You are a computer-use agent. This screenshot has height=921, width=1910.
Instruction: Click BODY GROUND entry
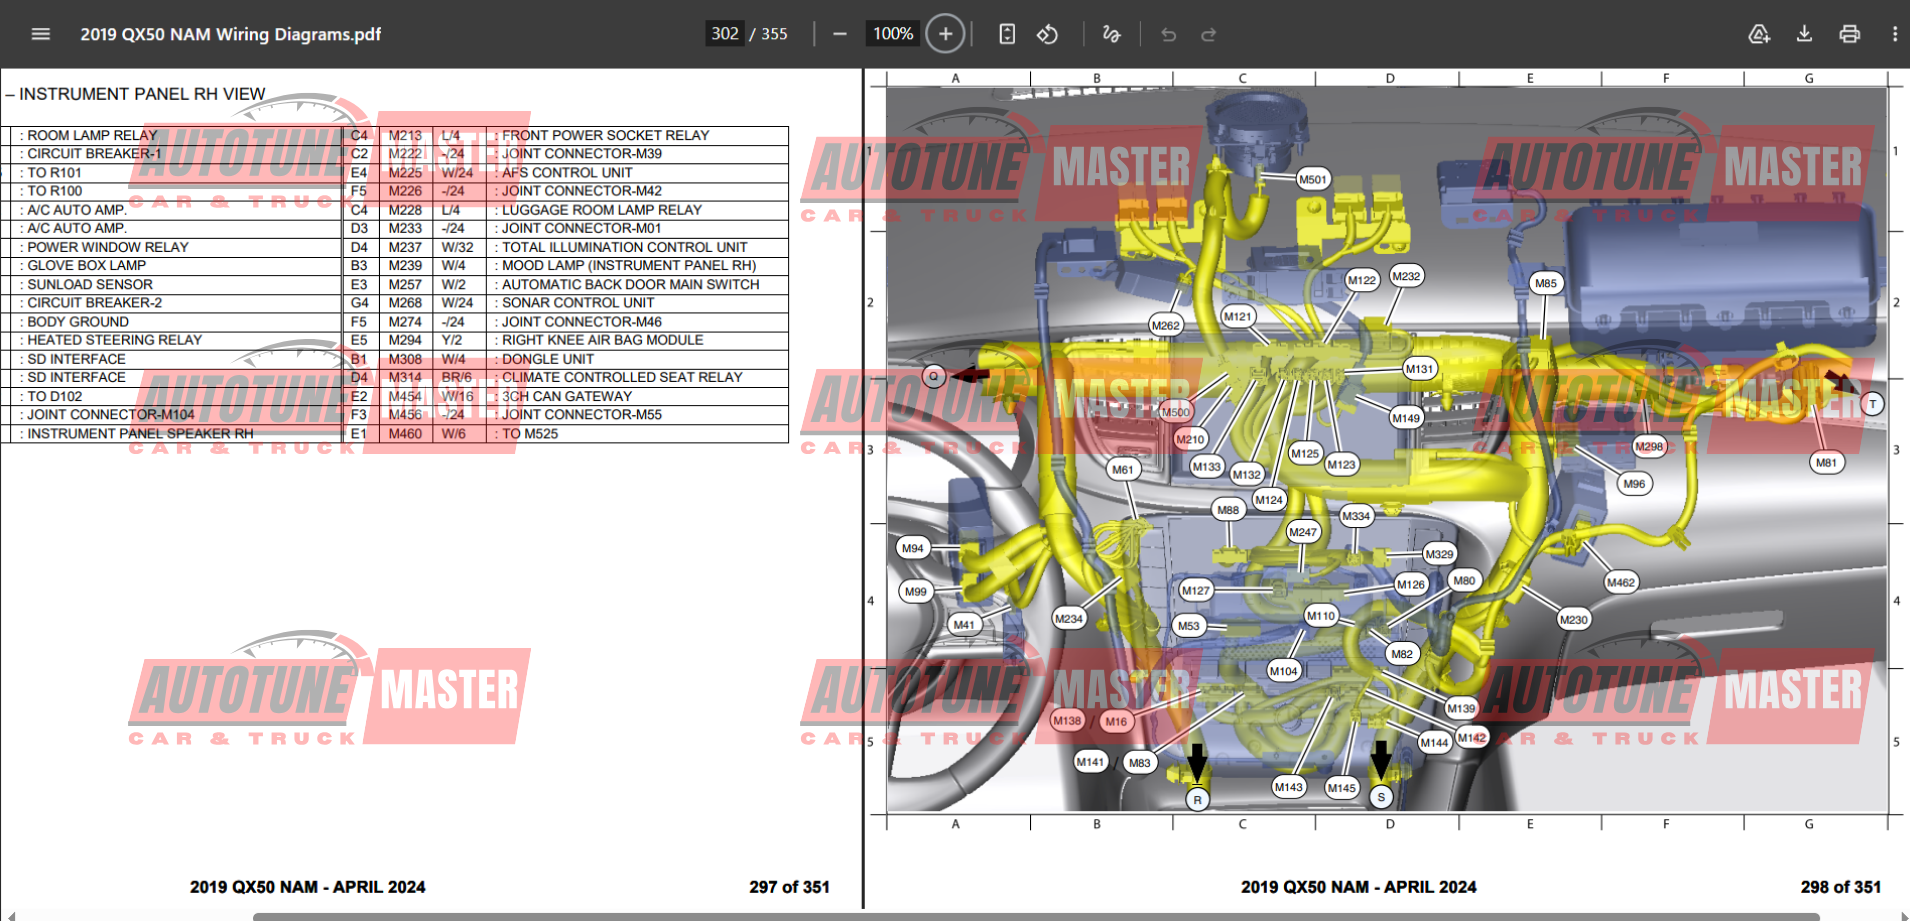point(78,322)
